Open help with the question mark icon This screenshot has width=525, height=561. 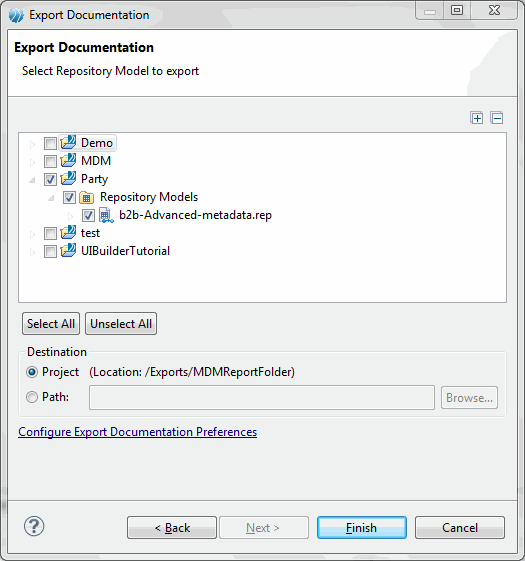click(34, 526)
